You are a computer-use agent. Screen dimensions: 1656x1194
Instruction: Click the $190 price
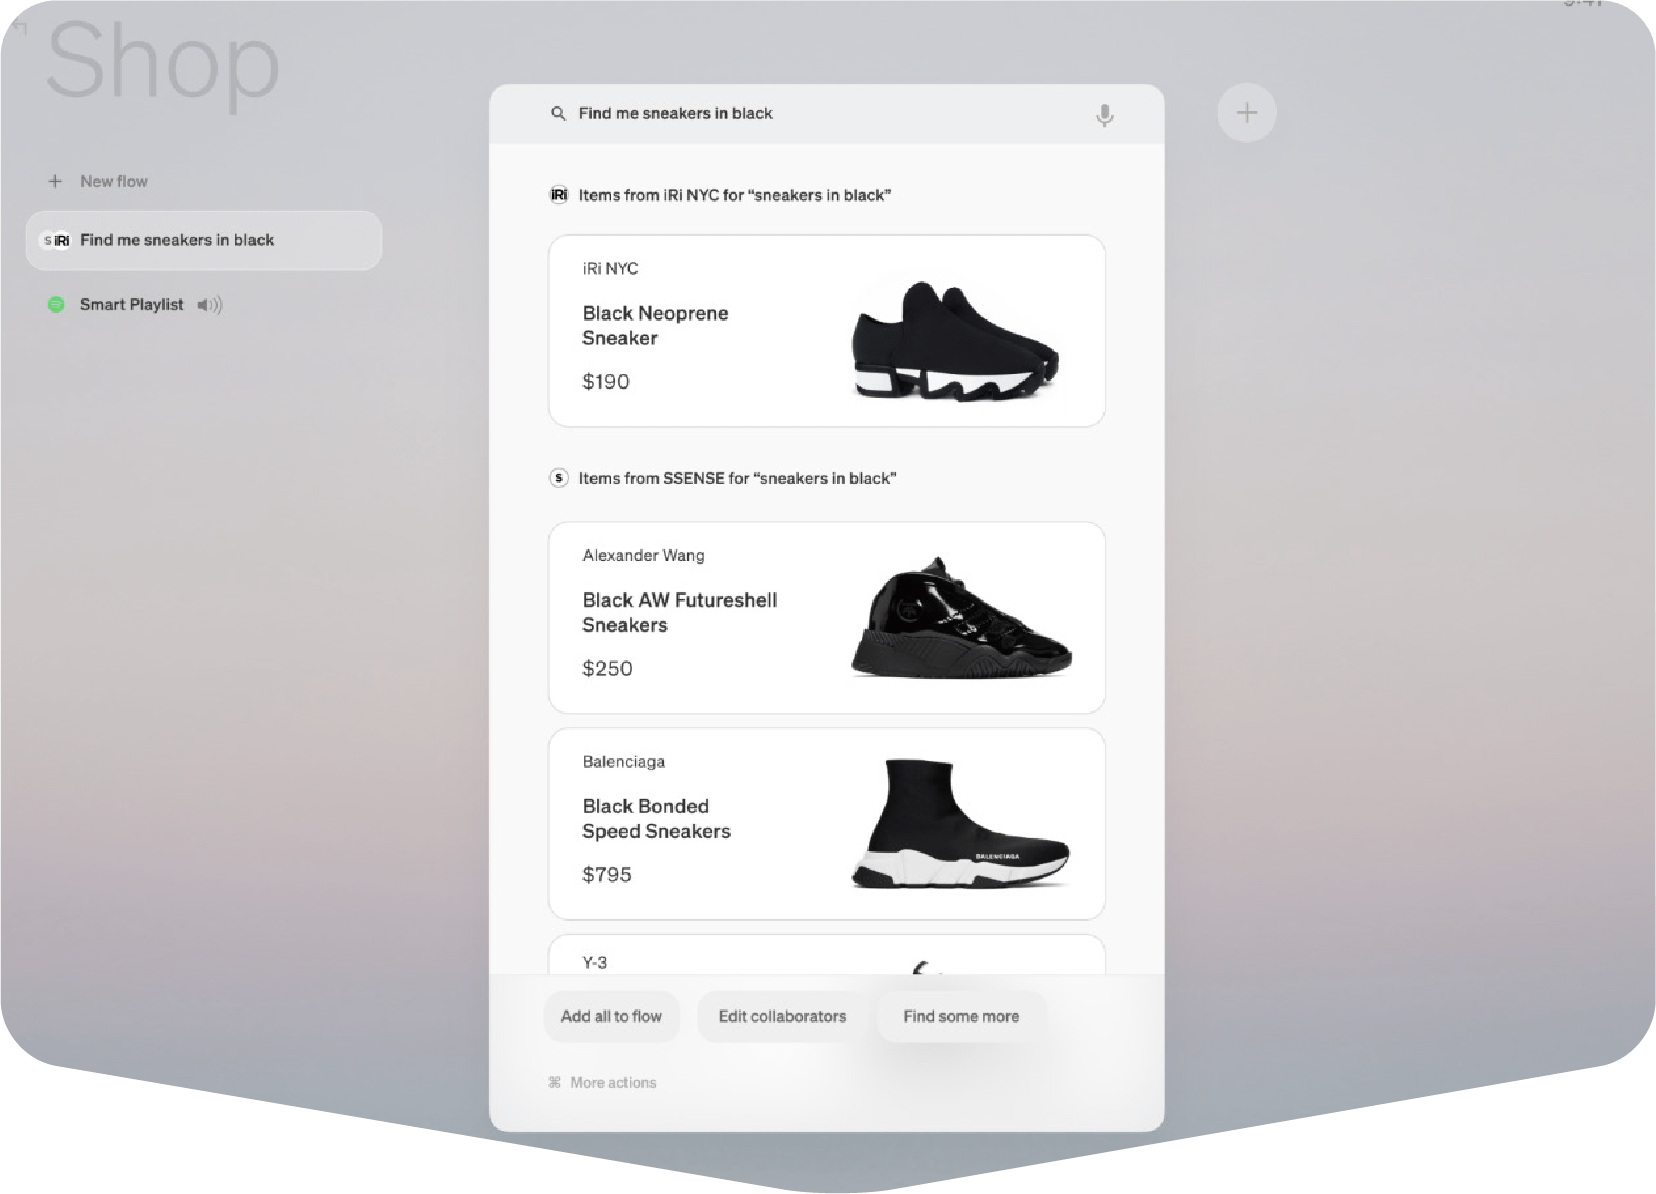pyautogui.click(x=606, y=381)
